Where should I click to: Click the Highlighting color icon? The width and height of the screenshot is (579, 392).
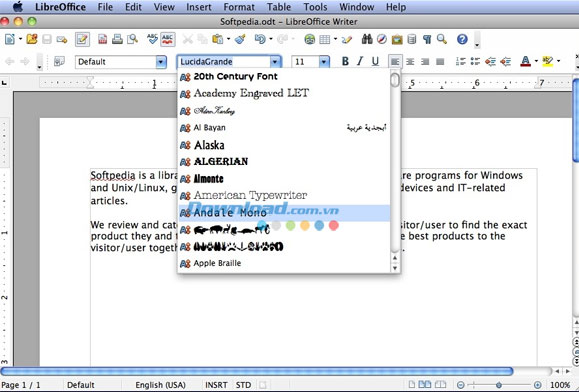(548, 61)
